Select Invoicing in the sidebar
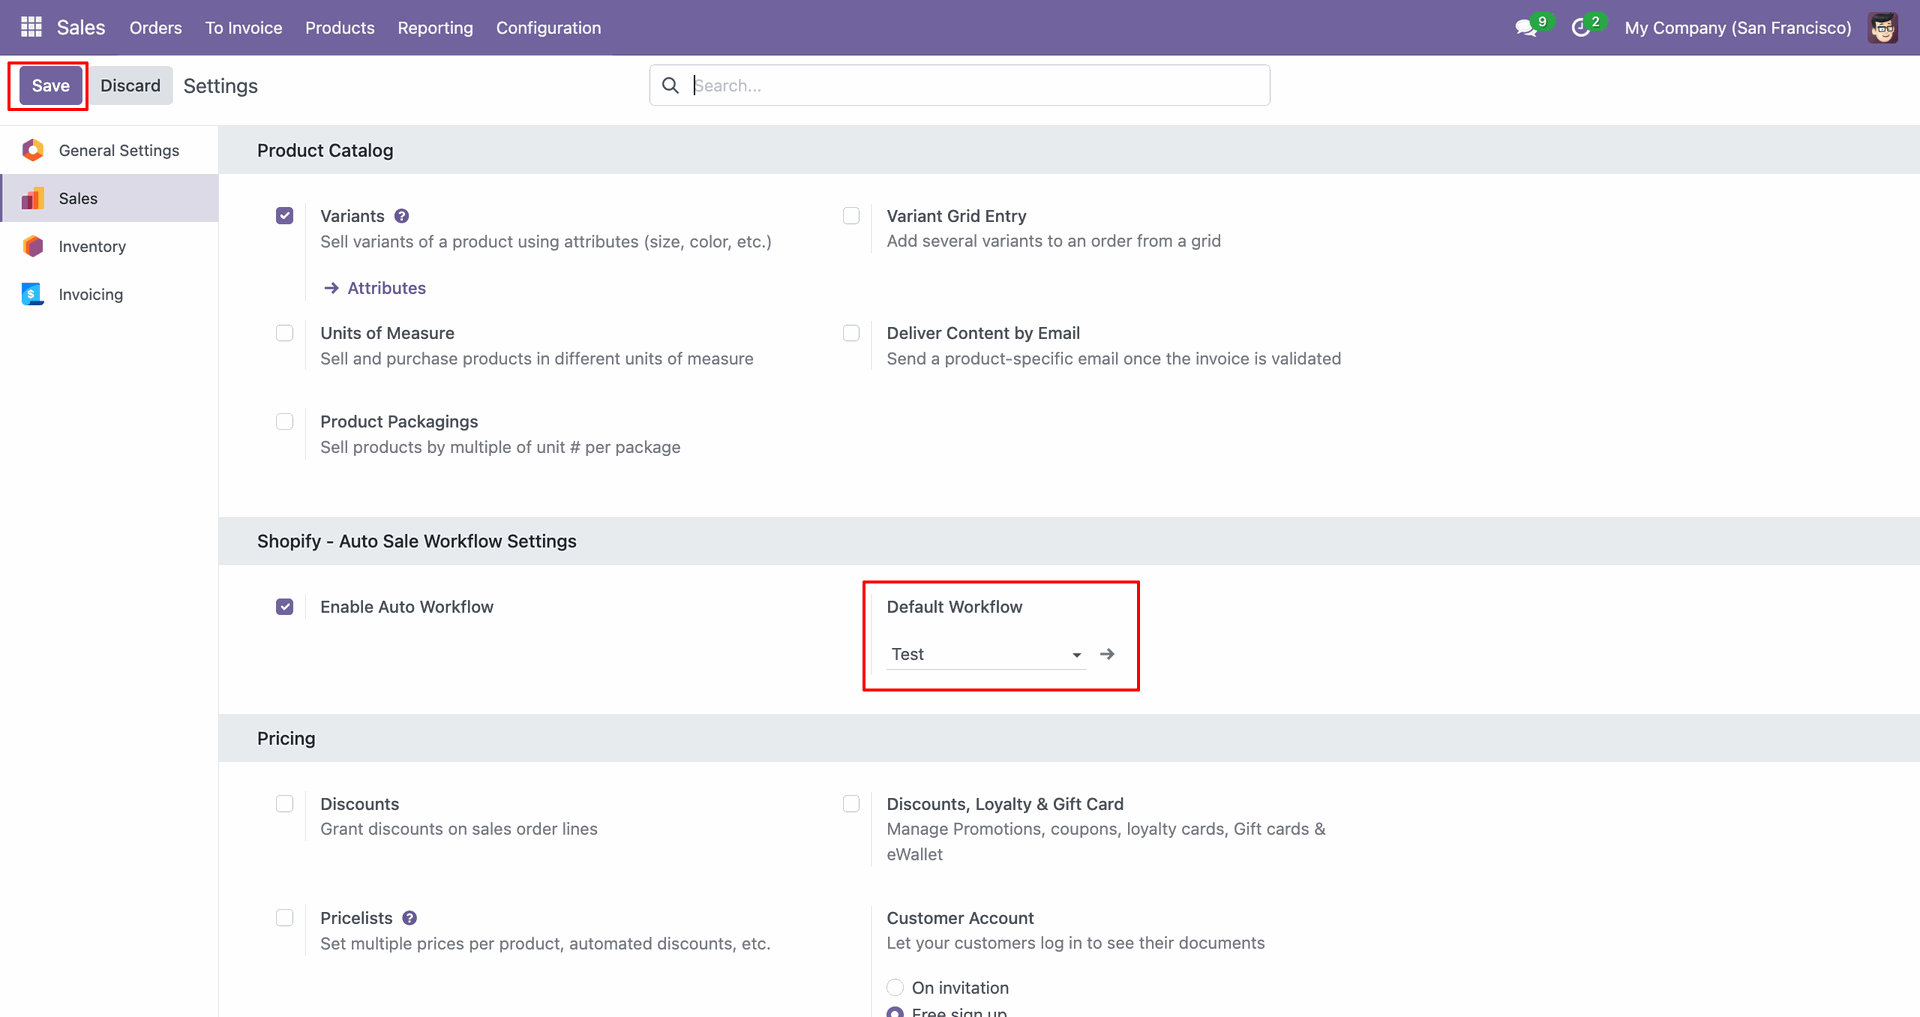1920x1017 pixels. coord(109,294)
